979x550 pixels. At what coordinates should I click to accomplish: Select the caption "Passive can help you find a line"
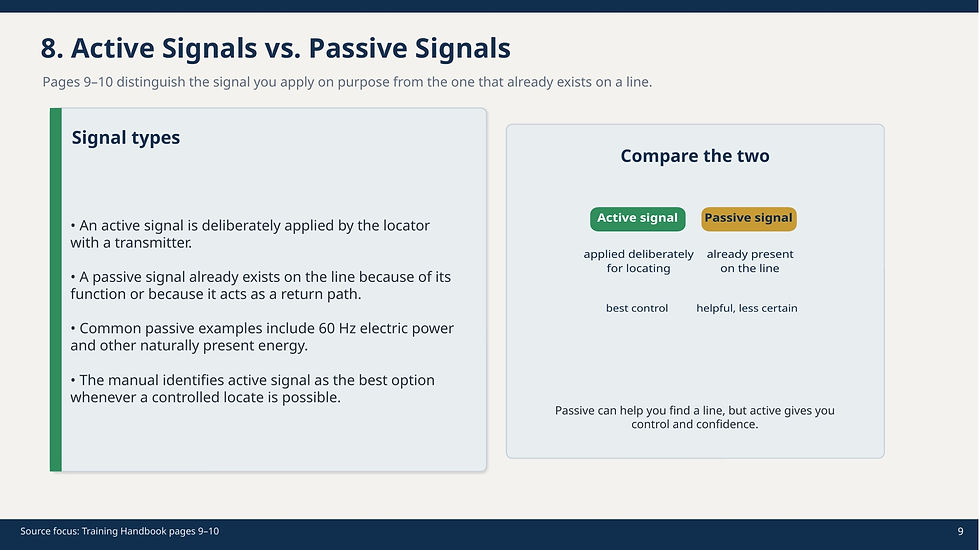[x=695, y=417]
